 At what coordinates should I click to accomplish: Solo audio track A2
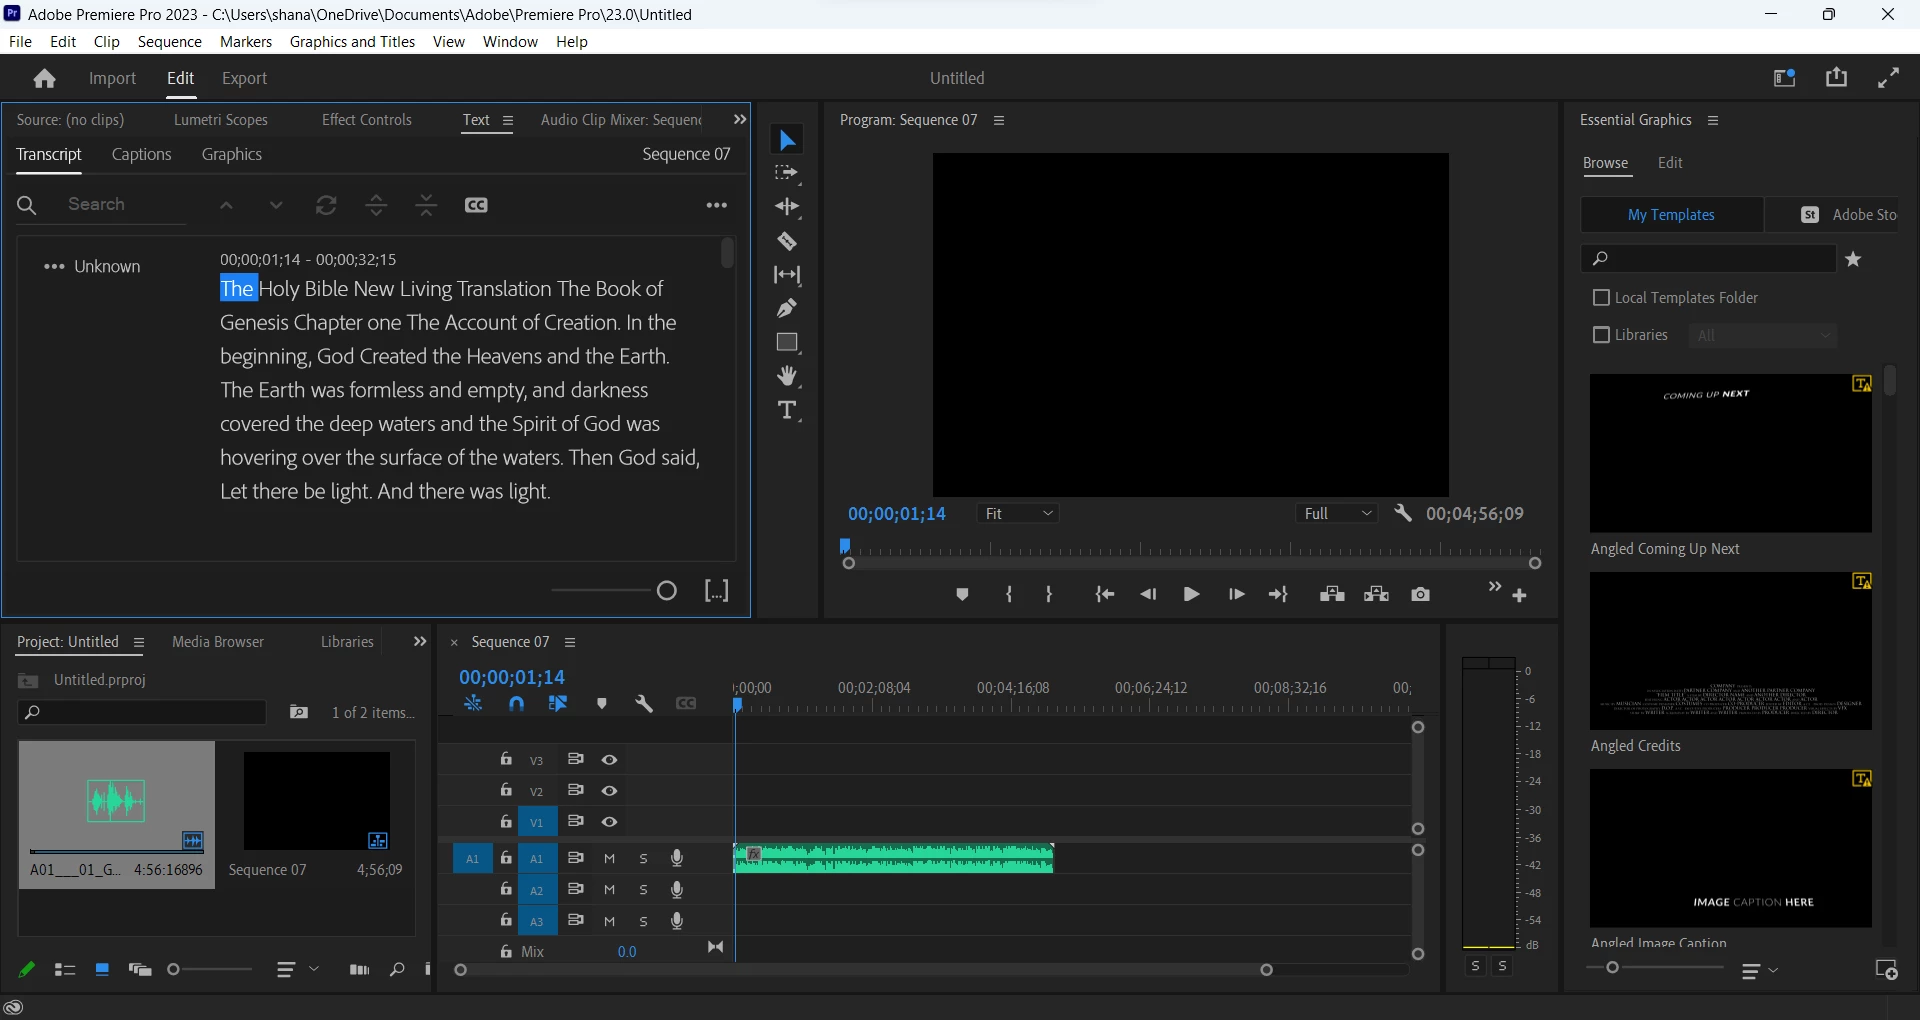pos(644,890)
